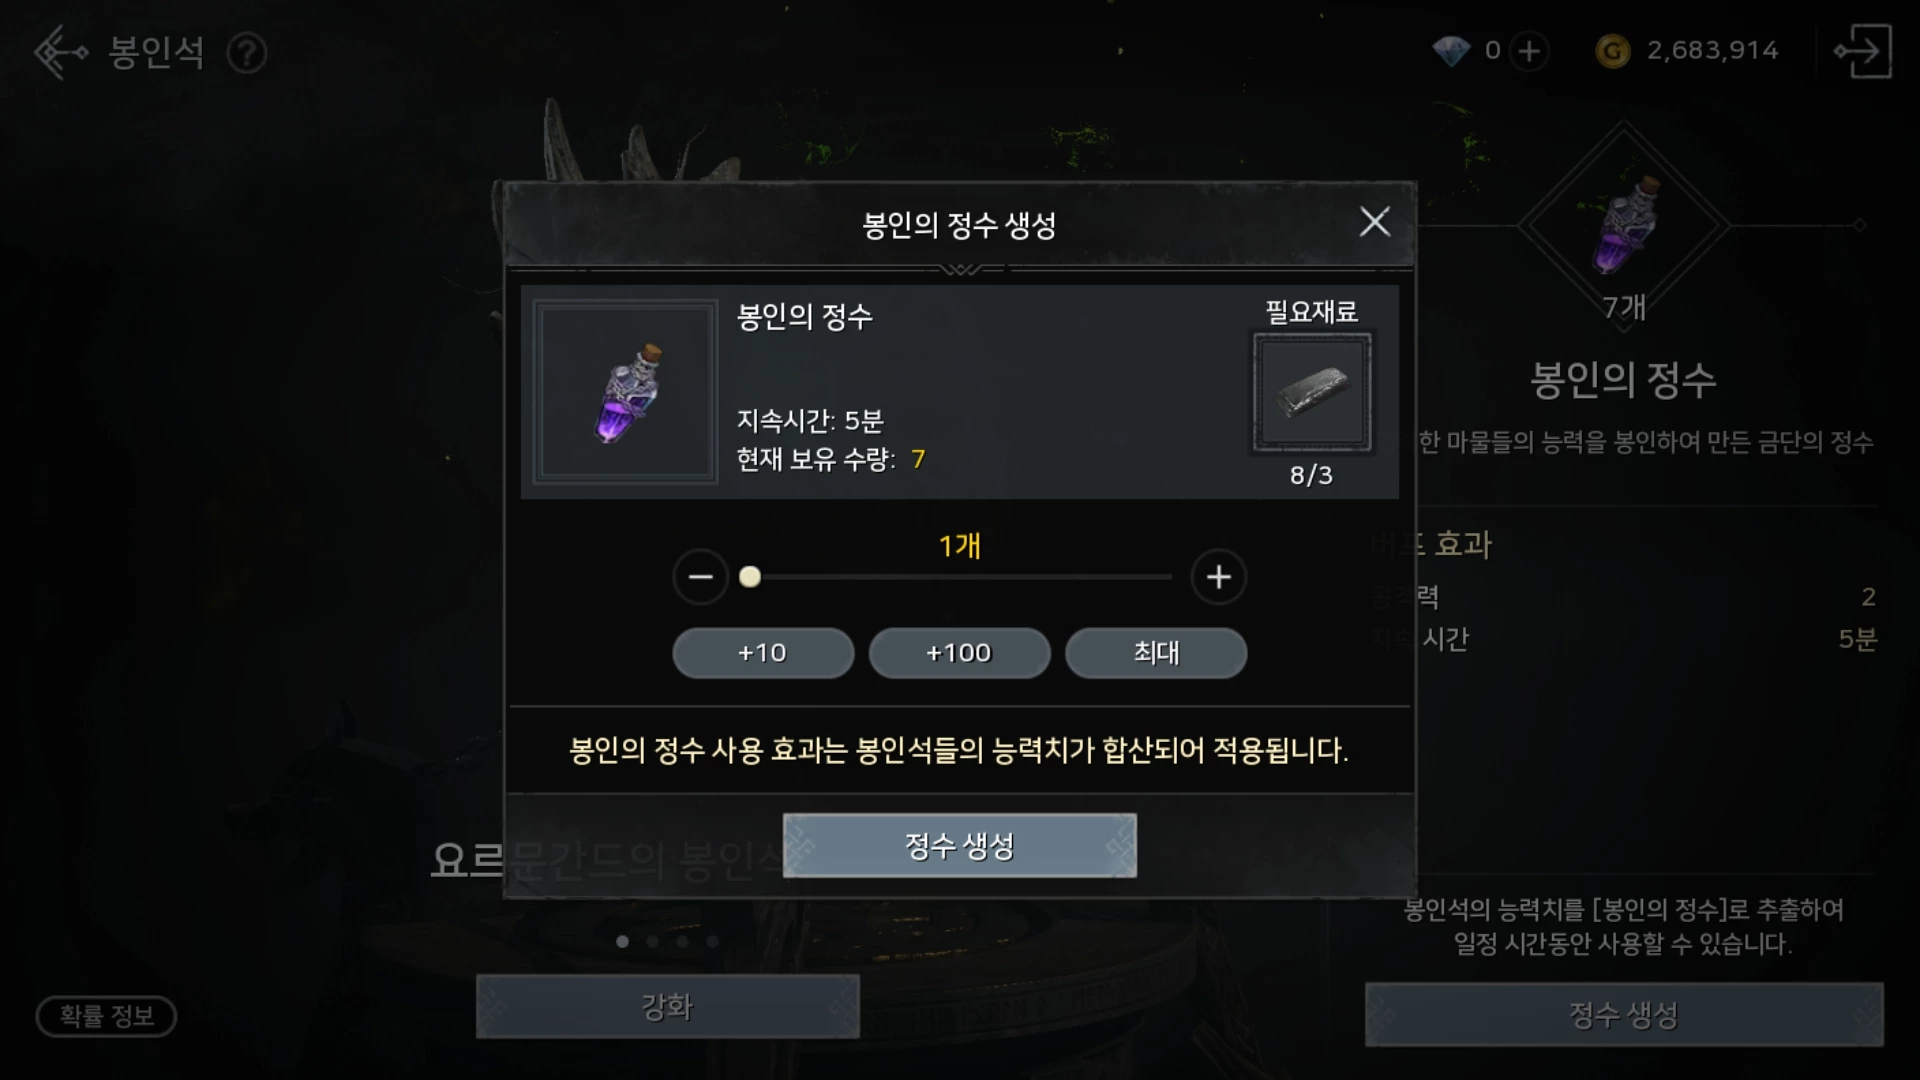Select the required material ingot icon
Viewport: 1920px width, 1080px height.
pyautogui.click(x=1311, y=392)
